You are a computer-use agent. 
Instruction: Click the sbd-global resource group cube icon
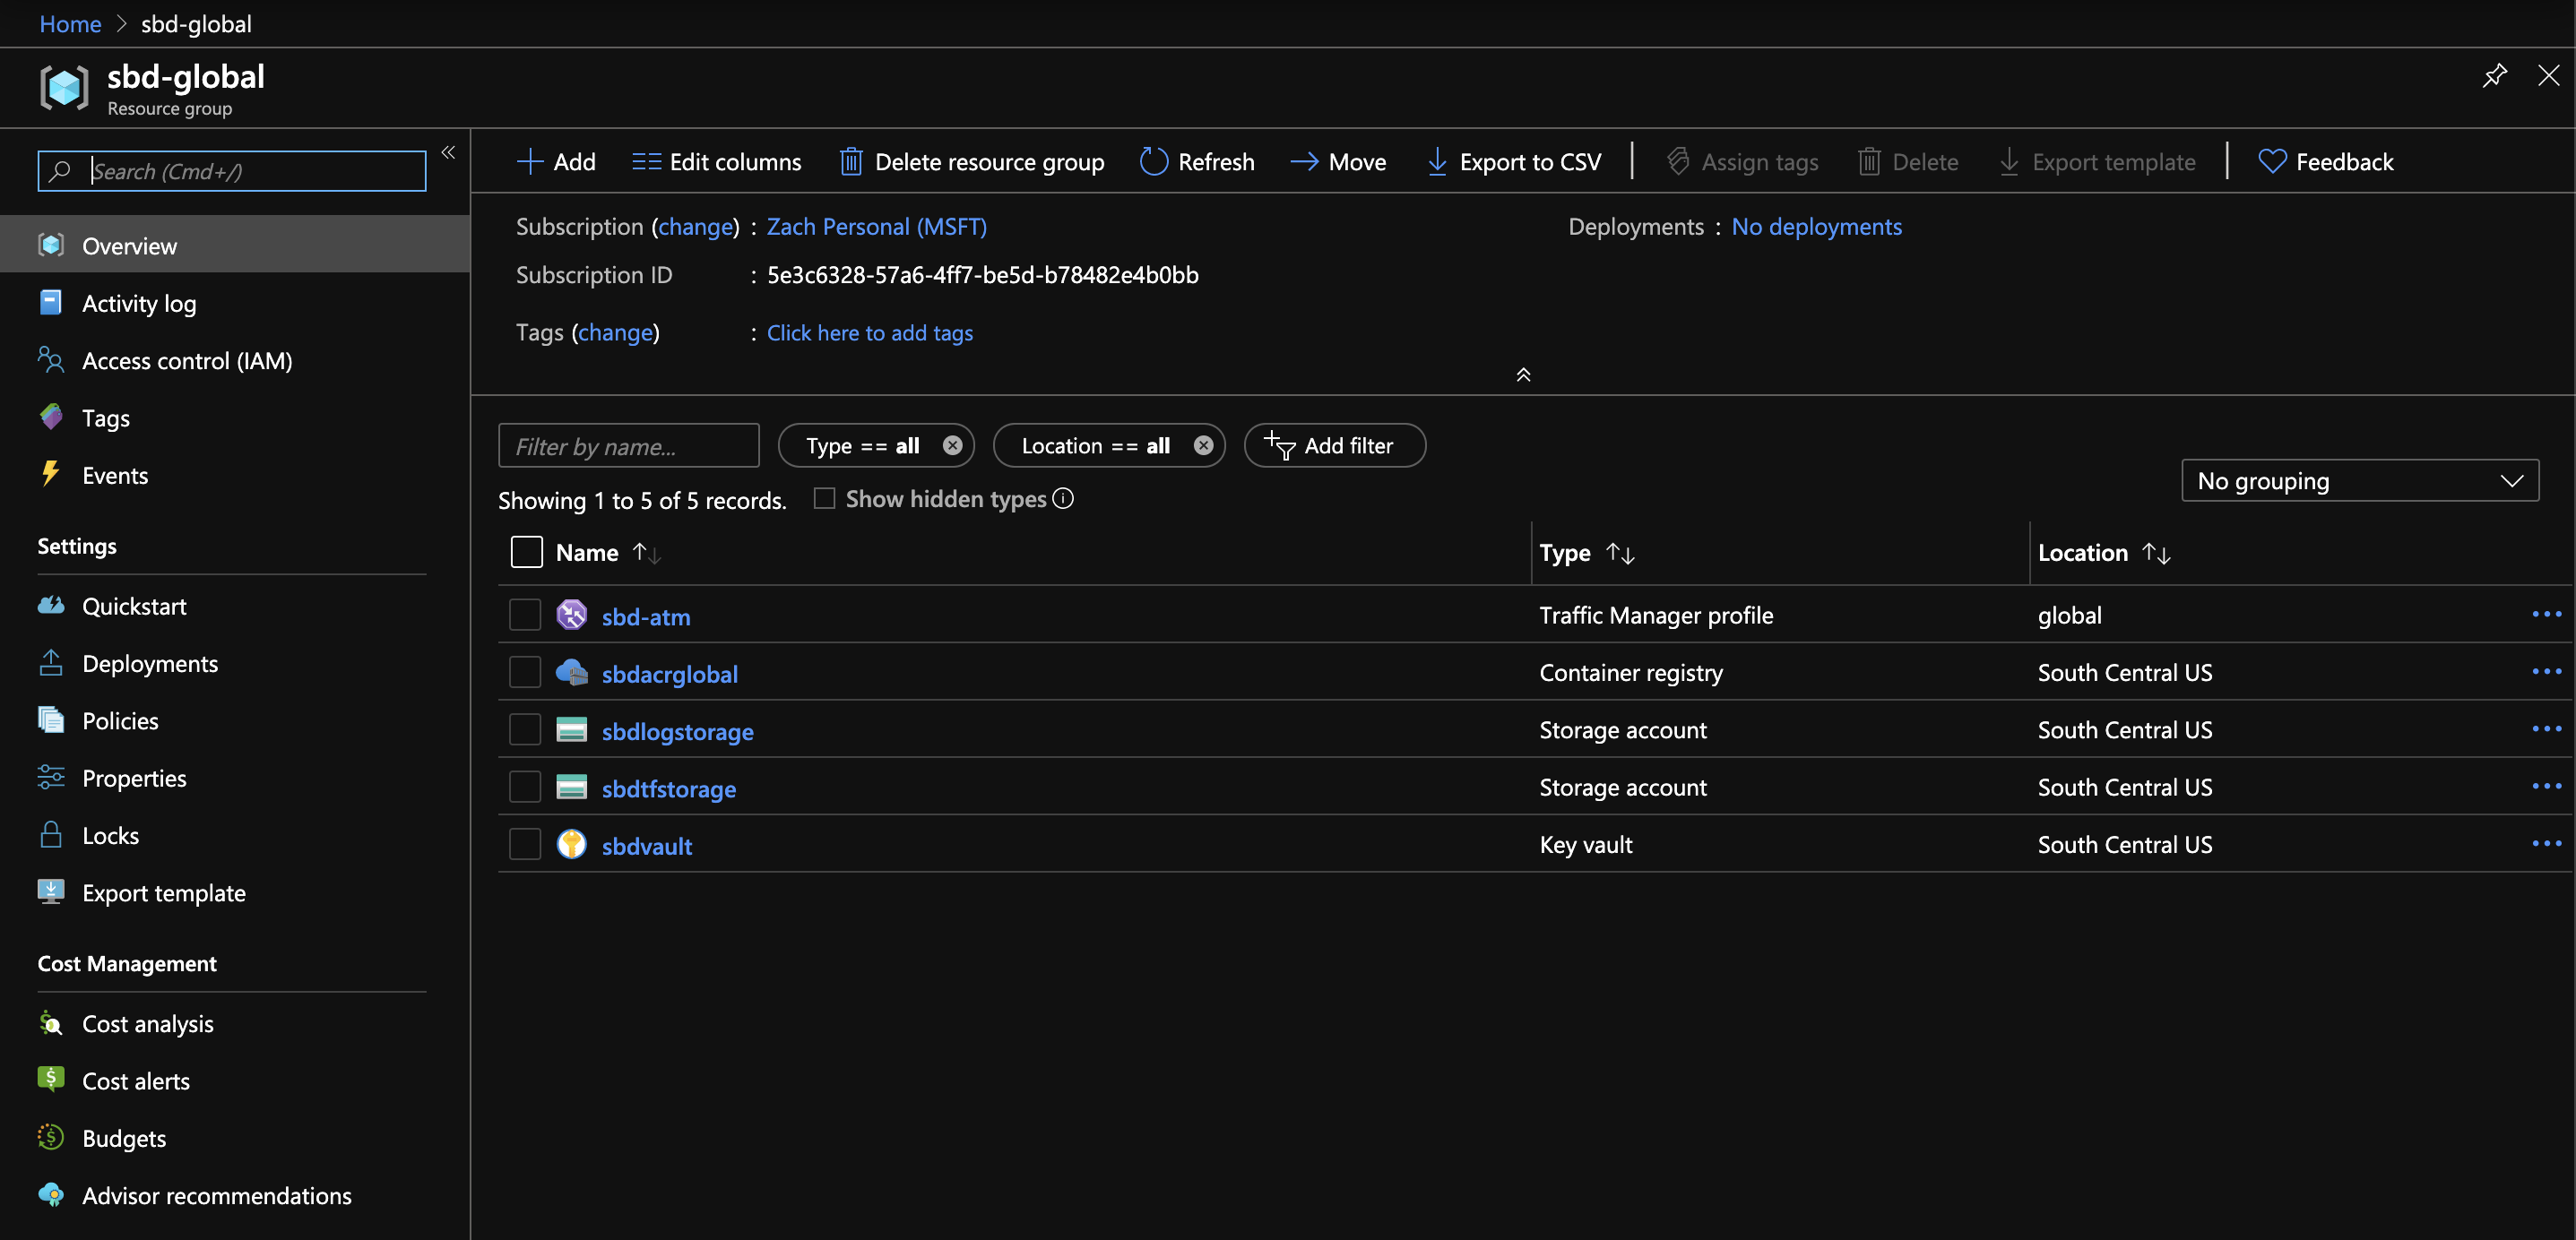pyautogui.click(x=64, y=87)
